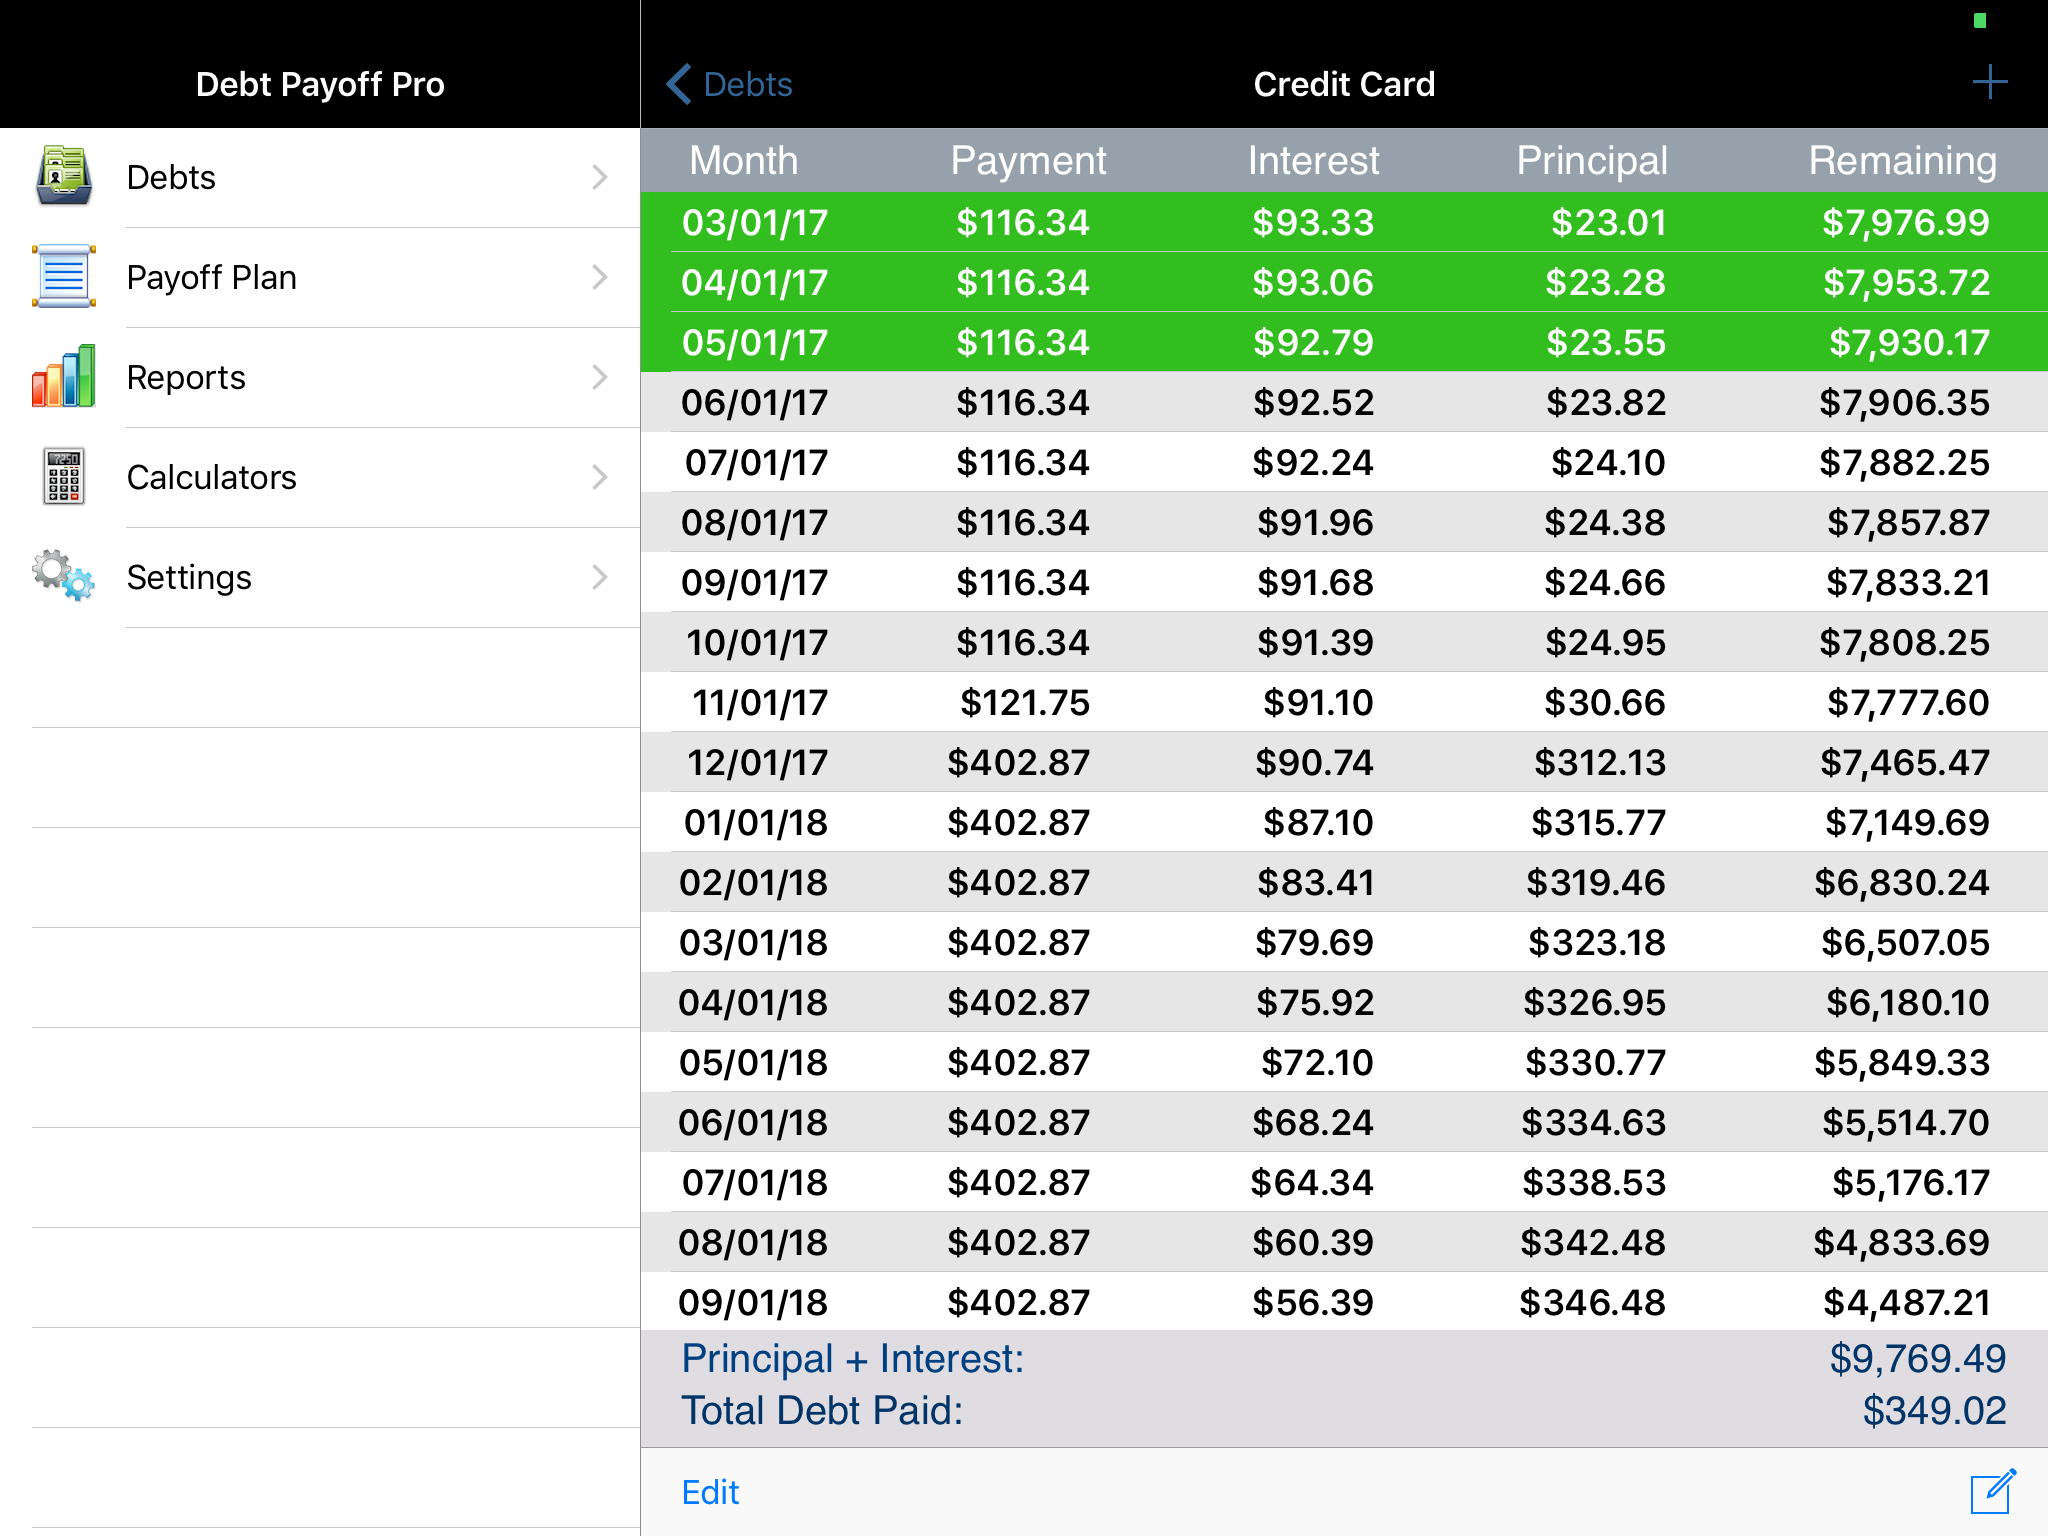The image size is (2048, 1536).
Task: Go back via the Debts link
Action: point(747,84)
